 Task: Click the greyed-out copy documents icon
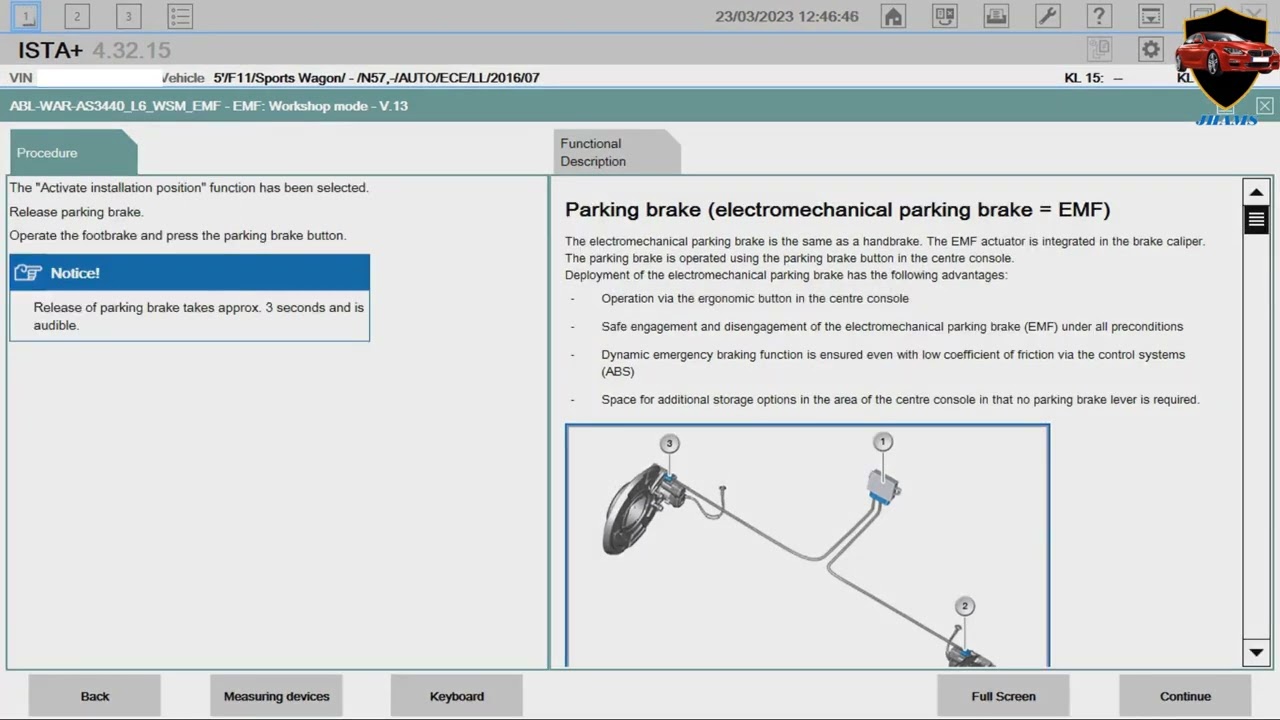tap(1099, 49)
